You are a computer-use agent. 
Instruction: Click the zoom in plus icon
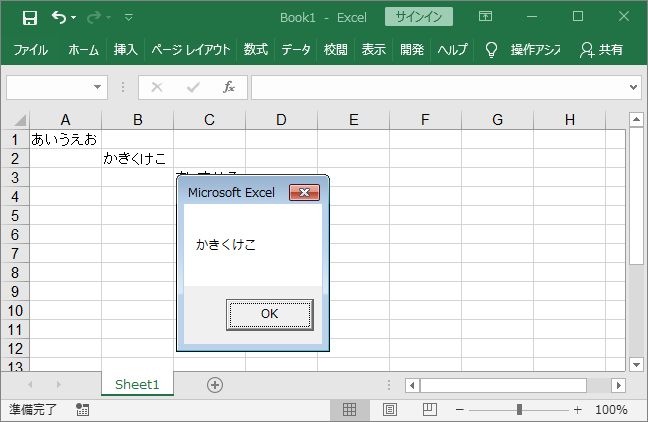point(577,410)
